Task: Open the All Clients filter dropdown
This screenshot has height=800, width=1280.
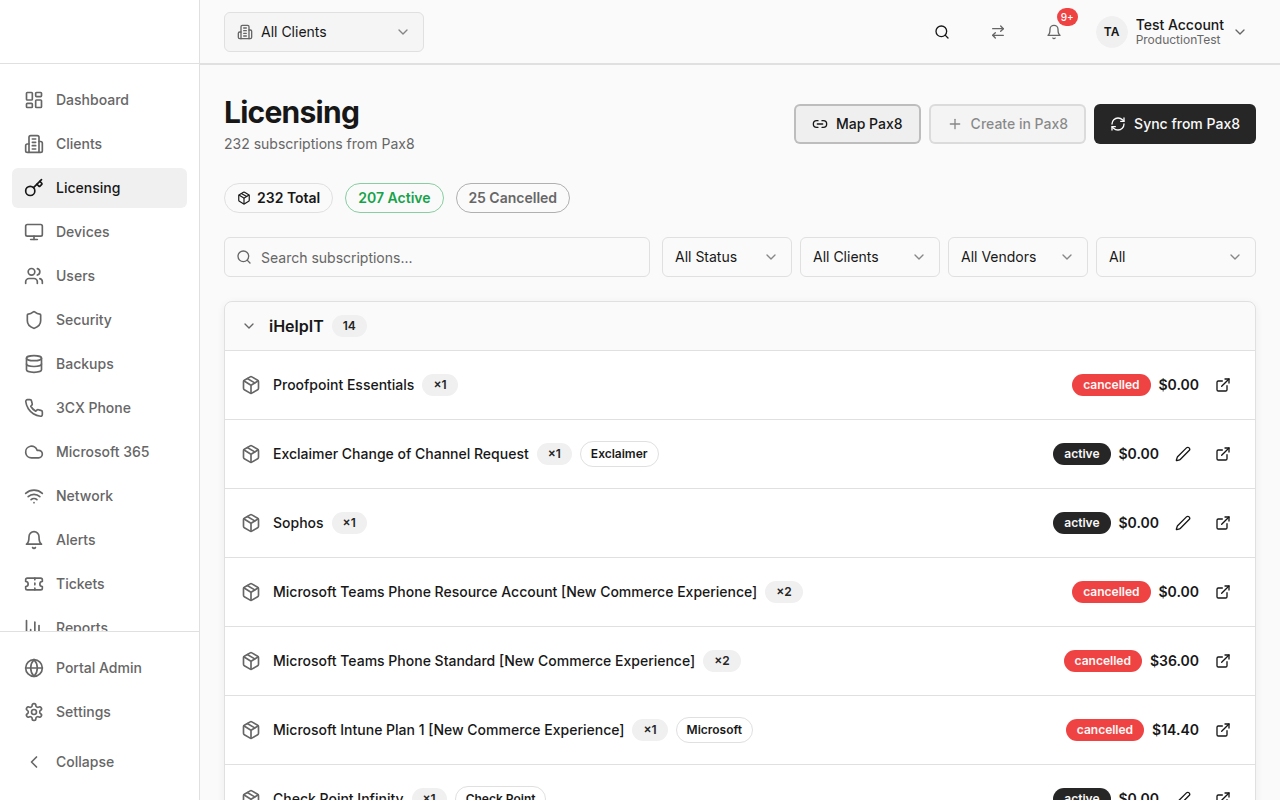Action: pos(870,257)
